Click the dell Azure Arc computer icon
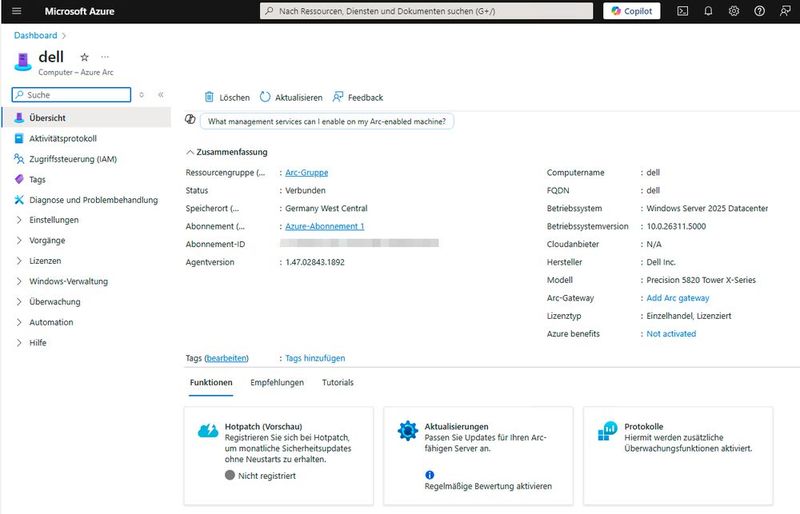 (x=23, y=61)
